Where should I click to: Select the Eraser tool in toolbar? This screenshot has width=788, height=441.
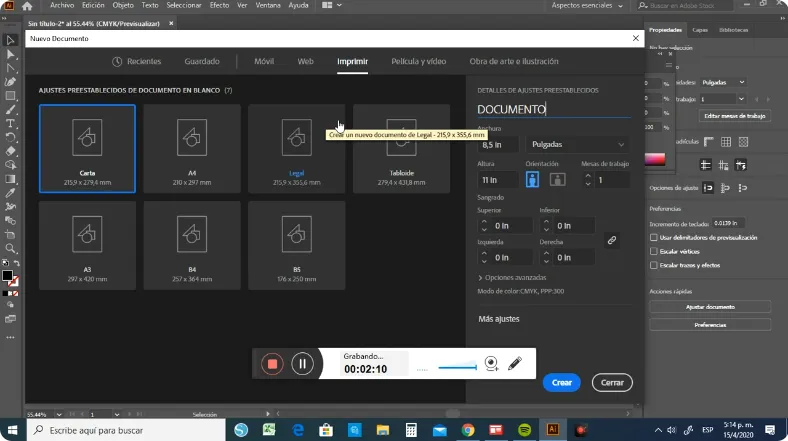[x=10, y=151]
